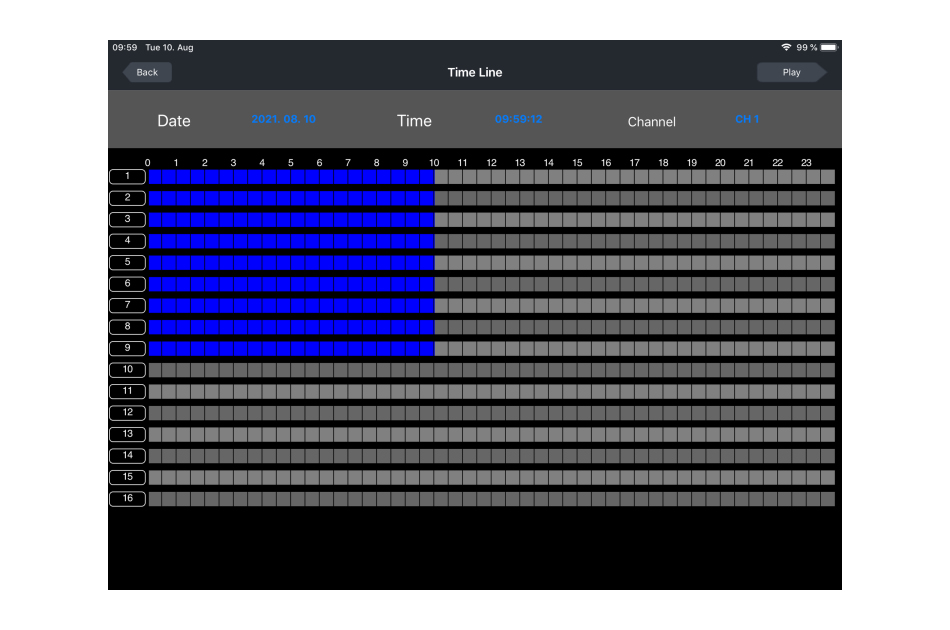This screenshot has height=630, width=950.
Task: Select channel 16 row label
Action: point(127,498)
